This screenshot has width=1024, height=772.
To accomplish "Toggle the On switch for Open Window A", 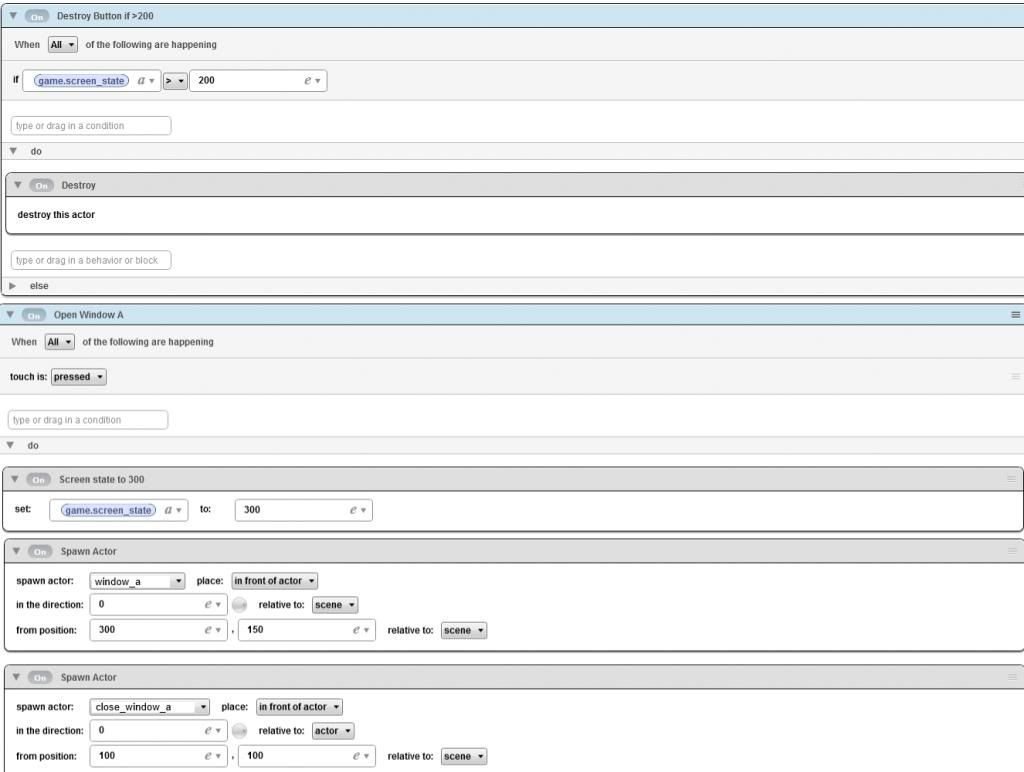I will (35, 315).
